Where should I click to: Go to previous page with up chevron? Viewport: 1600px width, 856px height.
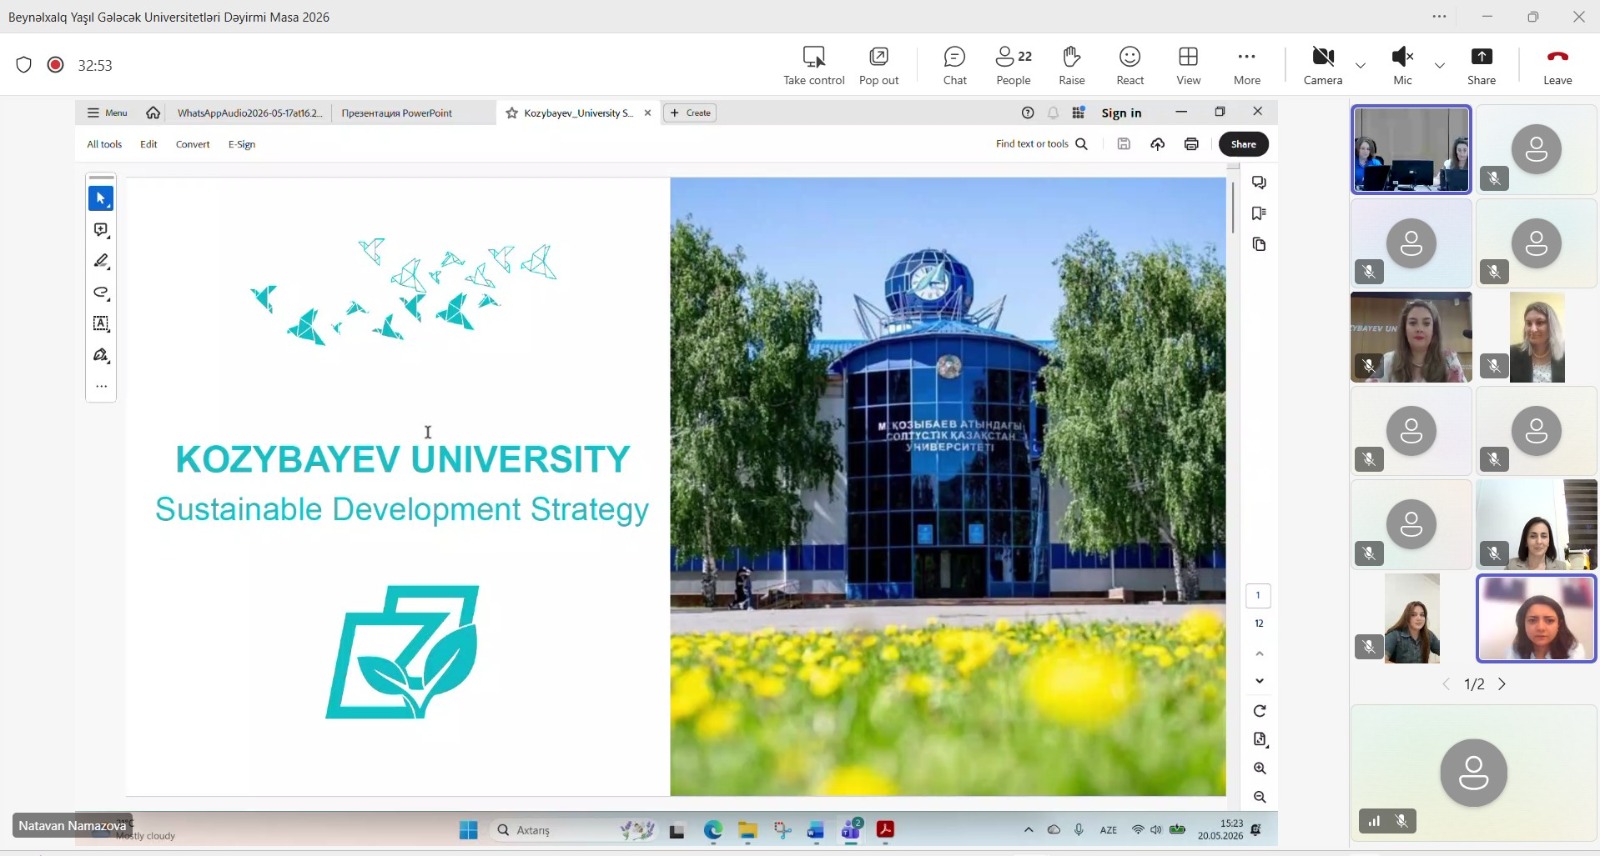[x=1259, y=653]
